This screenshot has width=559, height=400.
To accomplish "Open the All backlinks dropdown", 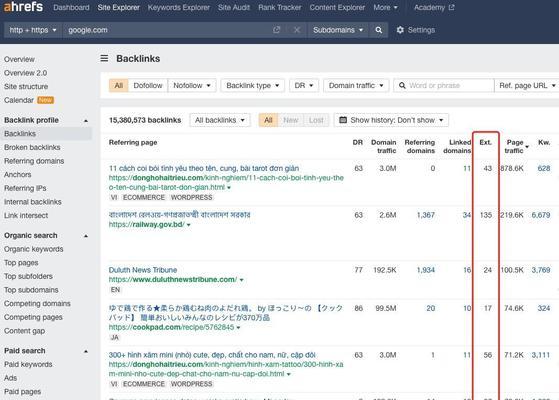I will click(220, 120).
